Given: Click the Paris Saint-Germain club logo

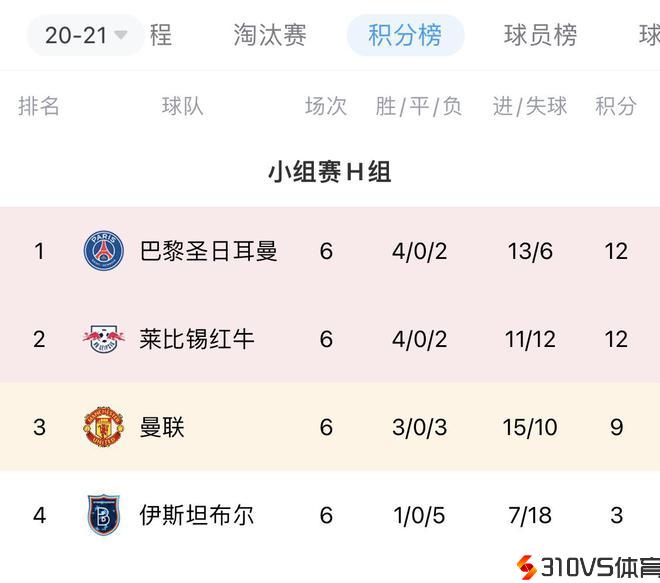Looking at the screenshot, I should coord(103,251).
